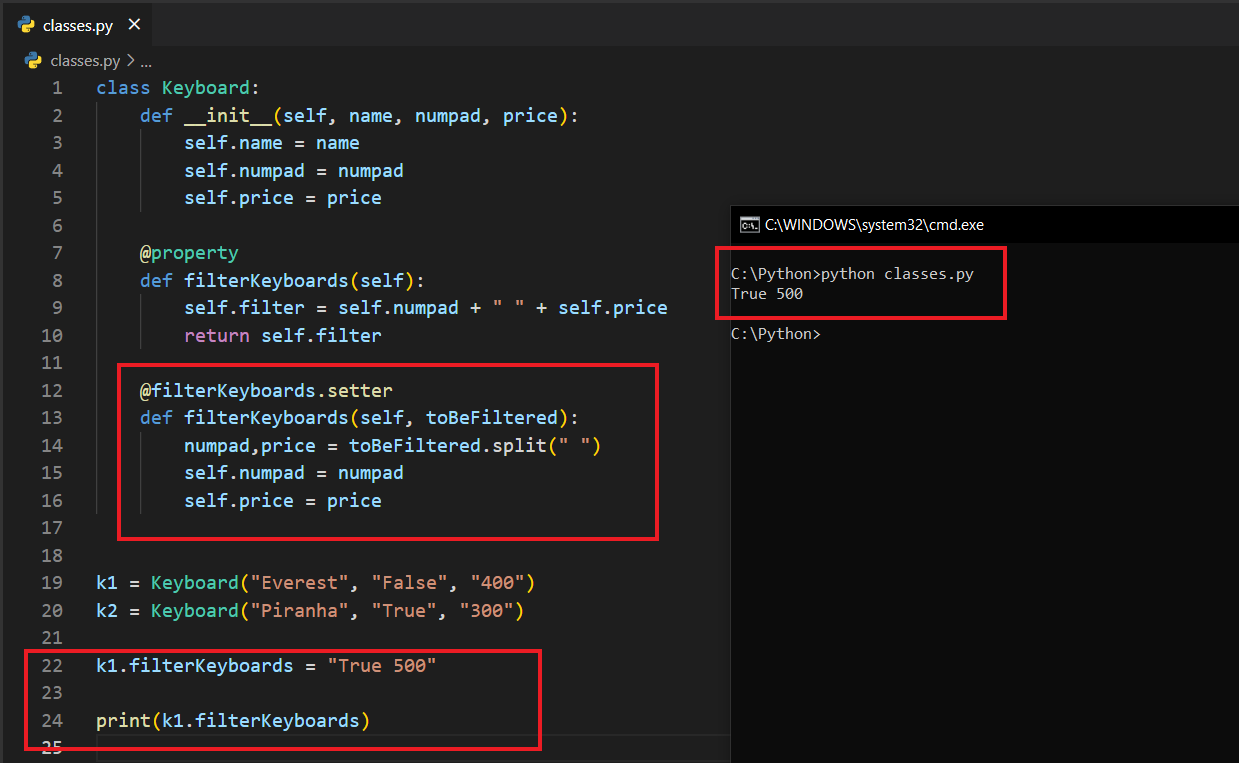Place cursor on the __init__ method name
The image size is (1239, 763).
coord(228,116)
